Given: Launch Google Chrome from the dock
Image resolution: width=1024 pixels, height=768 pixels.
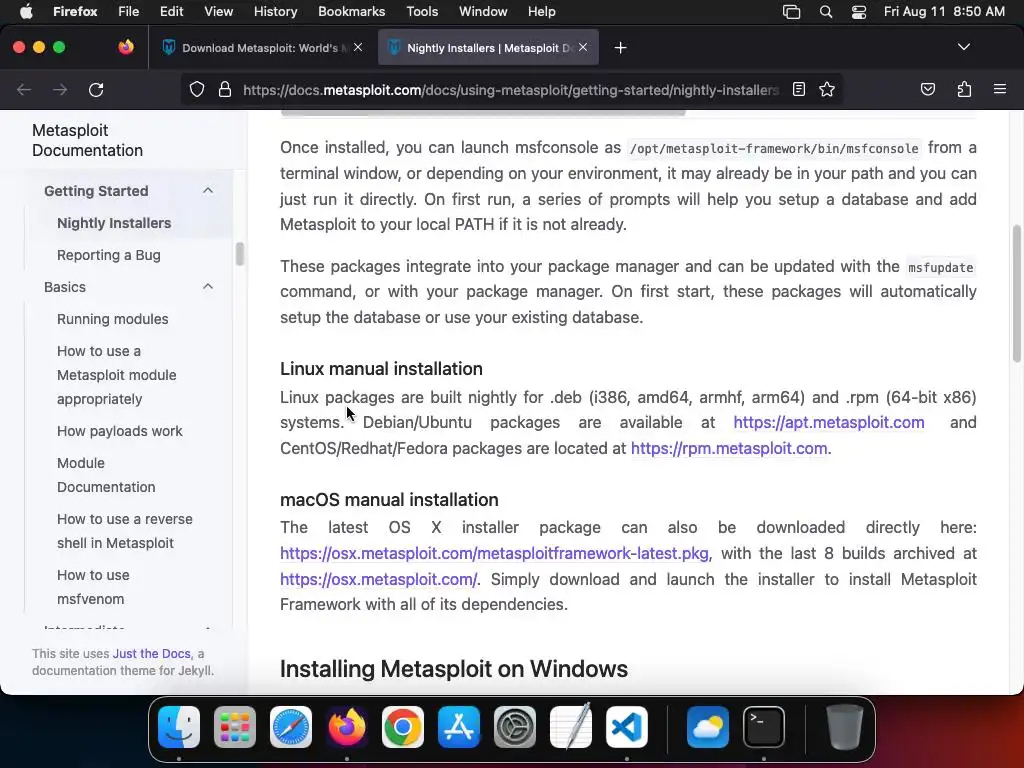Looking at the screenshot, I should (x=403, y=726).
